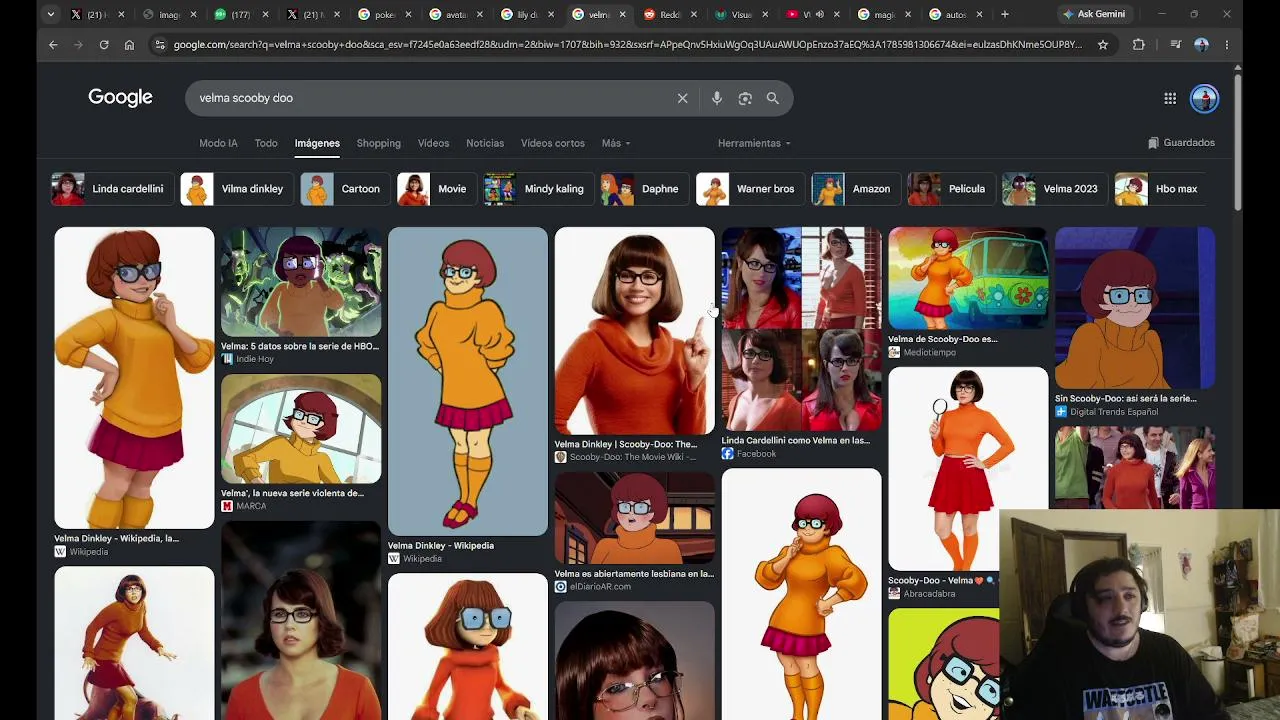This screenshot has height=720, width=1280.
Task: Reload the current page
Action: click(x=103, y=45)
